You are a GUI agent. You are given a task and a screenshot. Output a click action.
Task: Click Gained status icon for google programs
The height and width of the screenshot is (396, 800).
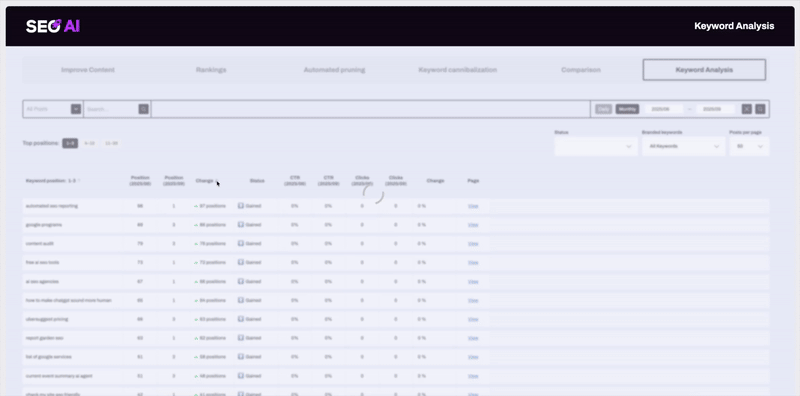click(x=241, y=225)
